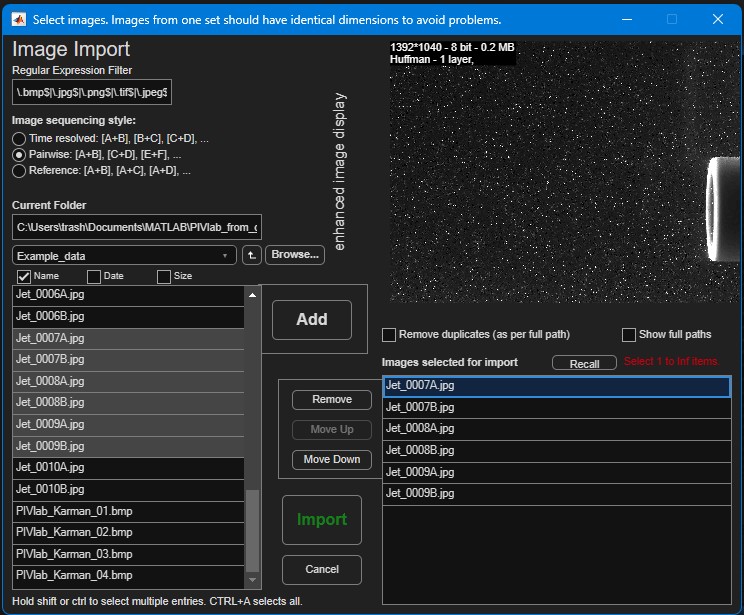The height and width of the screenshot is (615, 744).
Task: Minimize the image import window
Action: tap(627, 19)
